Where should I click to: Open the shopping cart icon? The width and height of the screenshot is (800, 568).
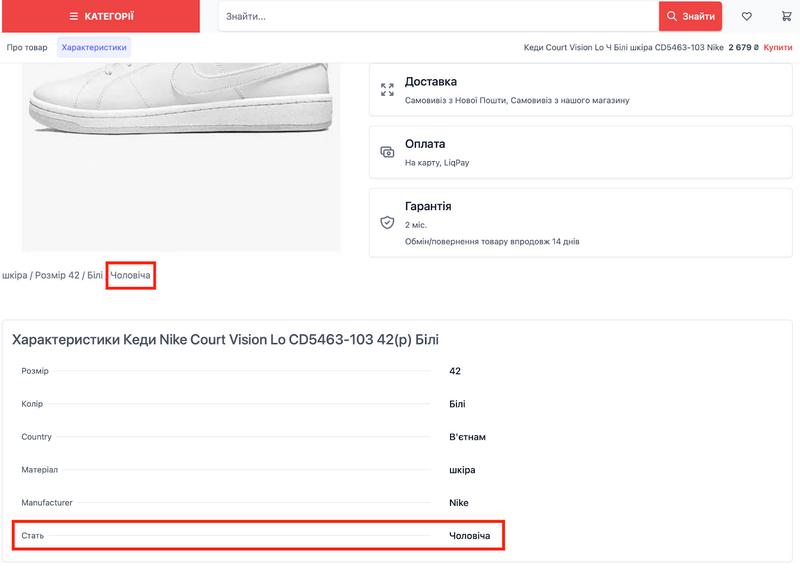pos(786,16)
